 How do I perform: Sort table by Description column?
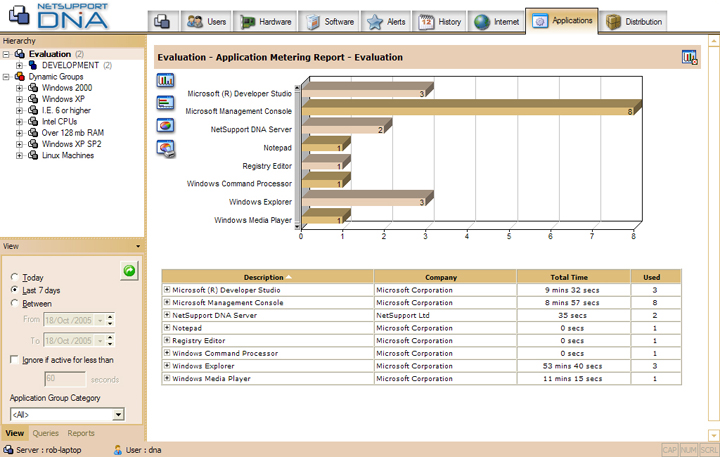268,277
